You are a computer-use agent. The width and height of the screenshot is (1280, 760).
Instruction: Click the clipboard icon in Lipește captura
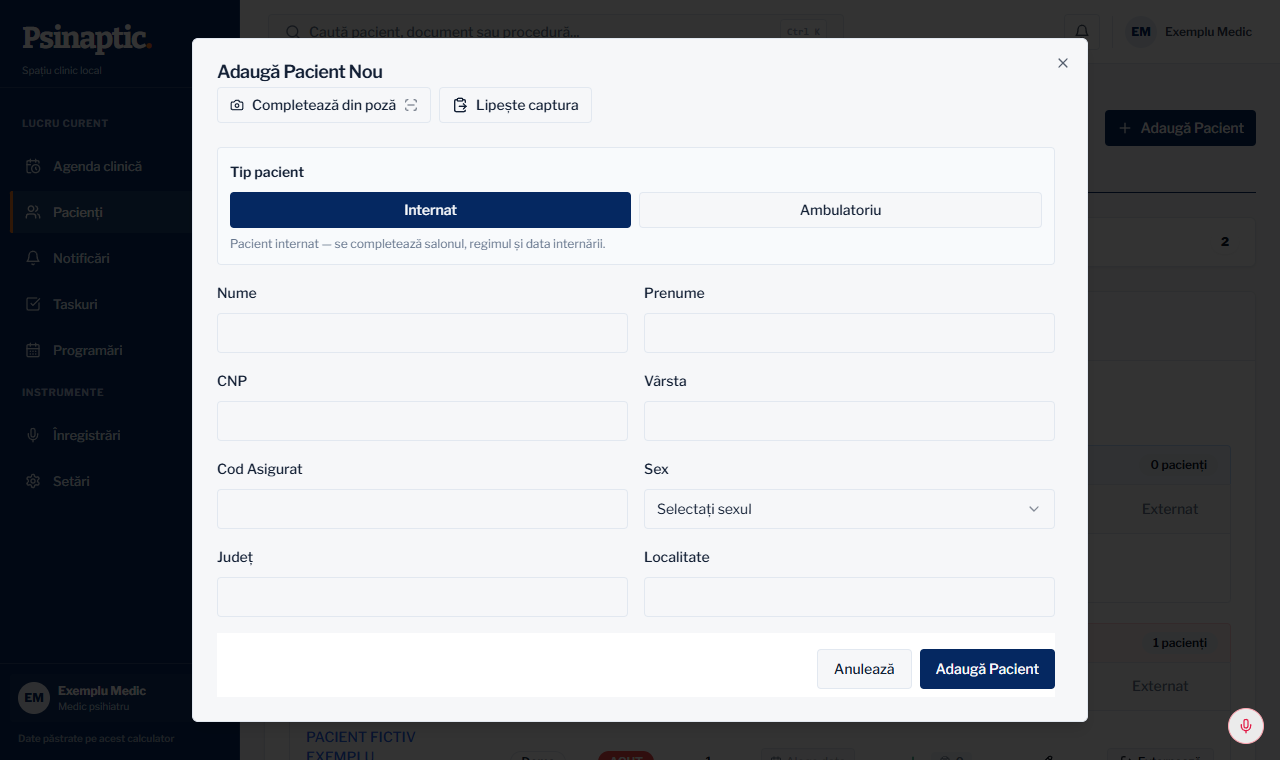pyautogui.click(x=460, y=105)
